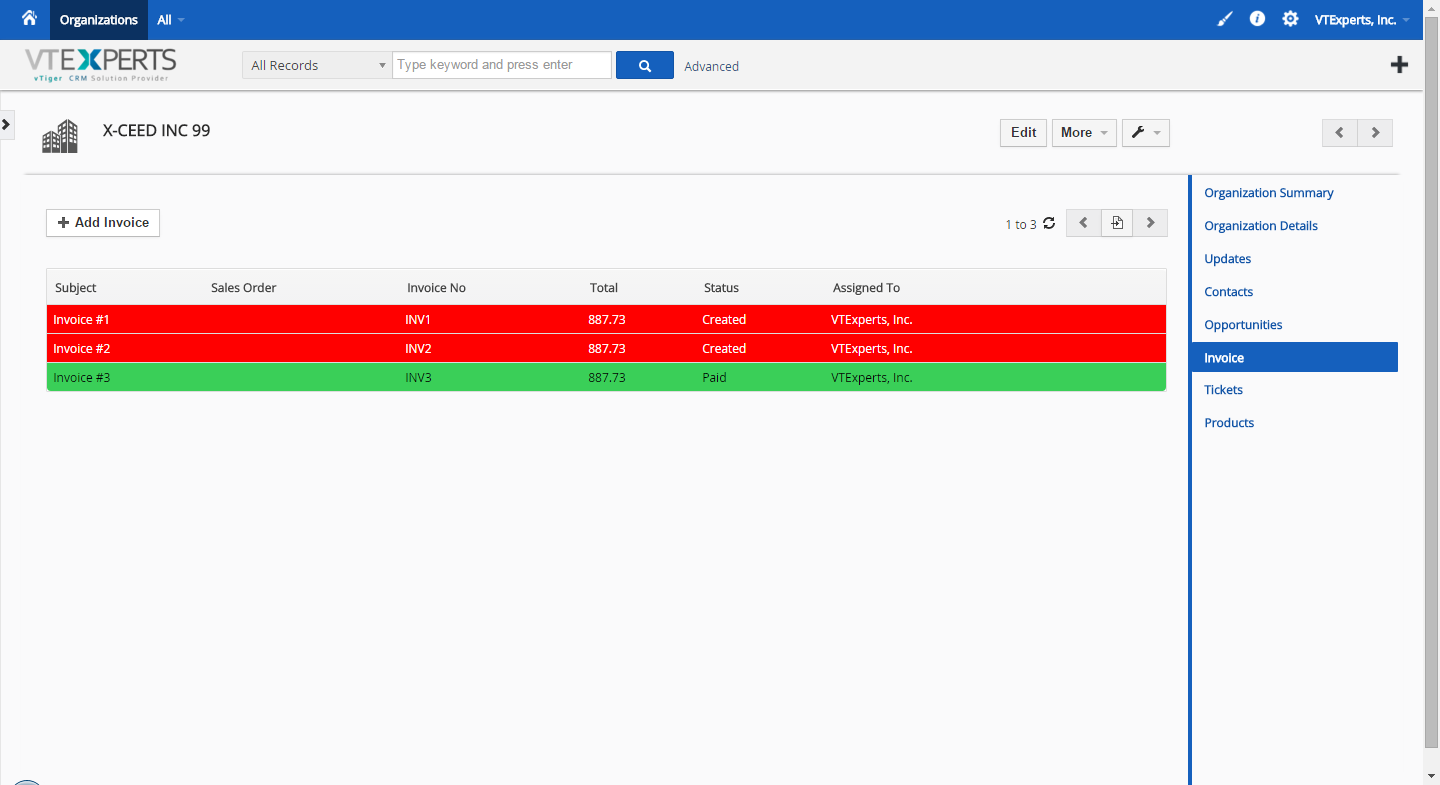
Task: Click the quick create plus icon
Action: click(x=1400, y=65)
